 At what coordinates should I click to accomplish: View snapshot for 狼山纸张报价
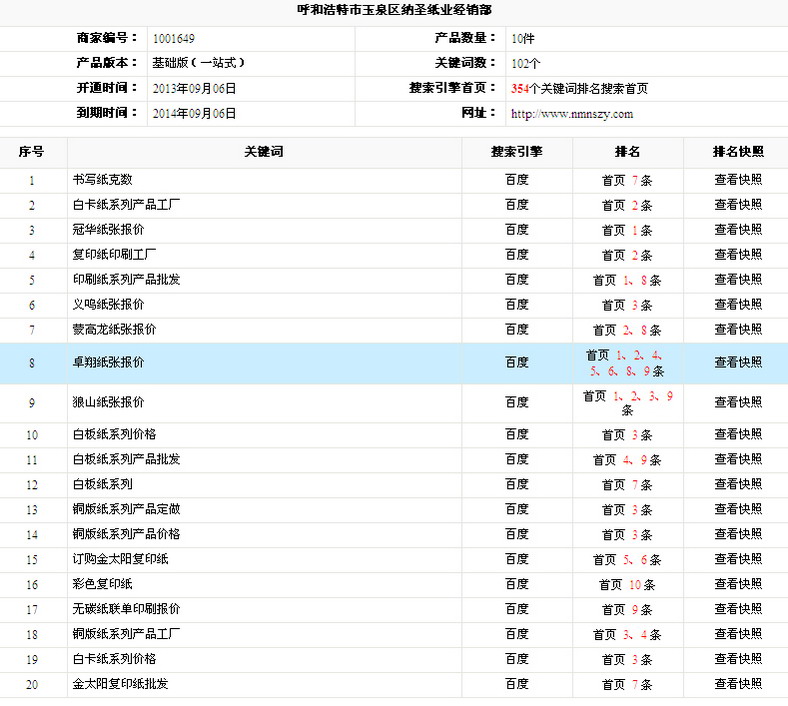tap(738, 402)
